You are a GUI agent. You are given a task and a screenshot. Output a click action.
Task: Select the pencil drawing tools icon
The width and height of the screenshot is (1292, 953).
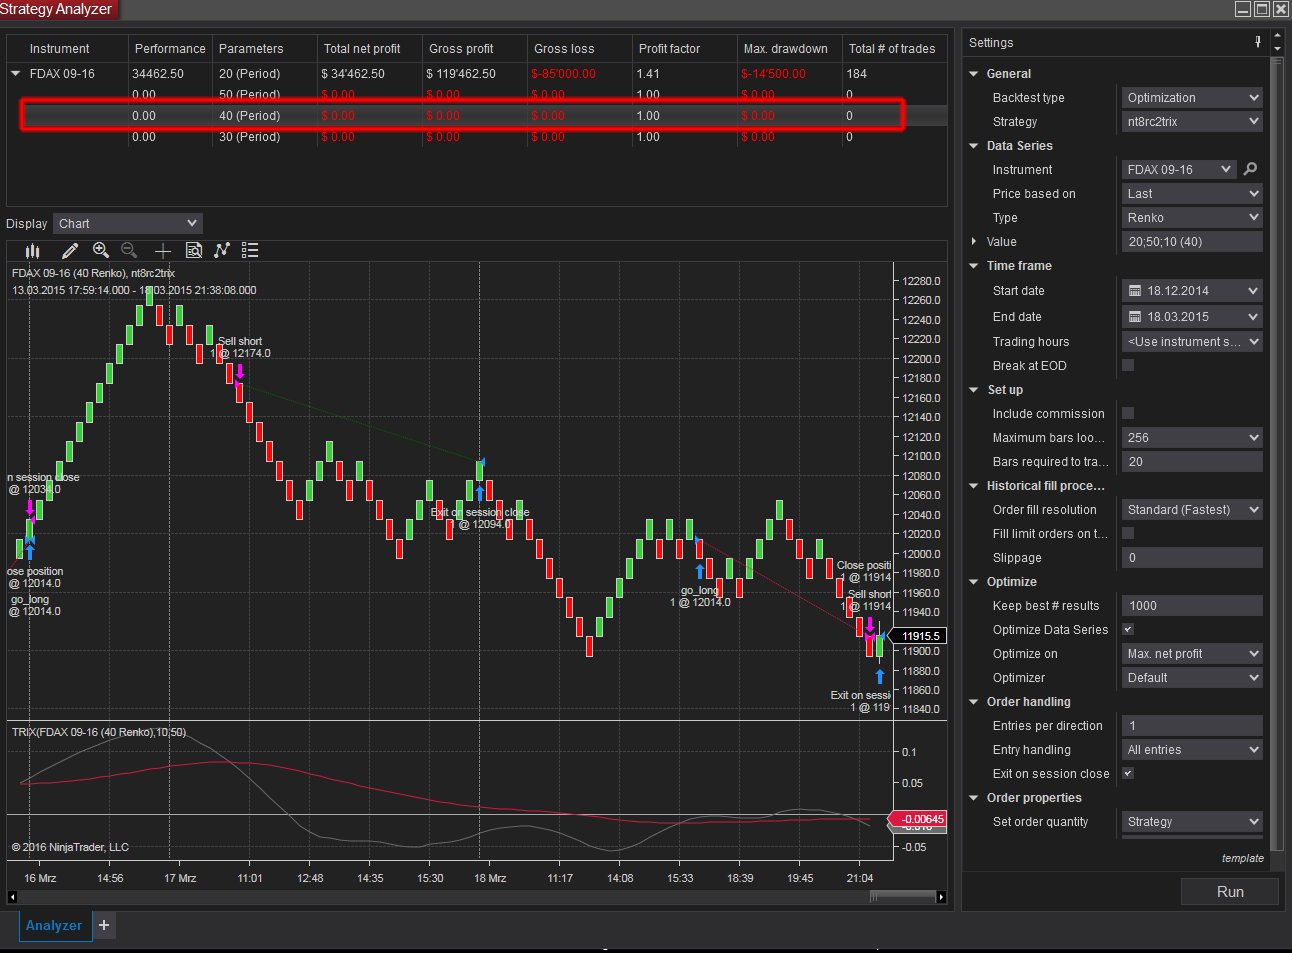point(69,250)
